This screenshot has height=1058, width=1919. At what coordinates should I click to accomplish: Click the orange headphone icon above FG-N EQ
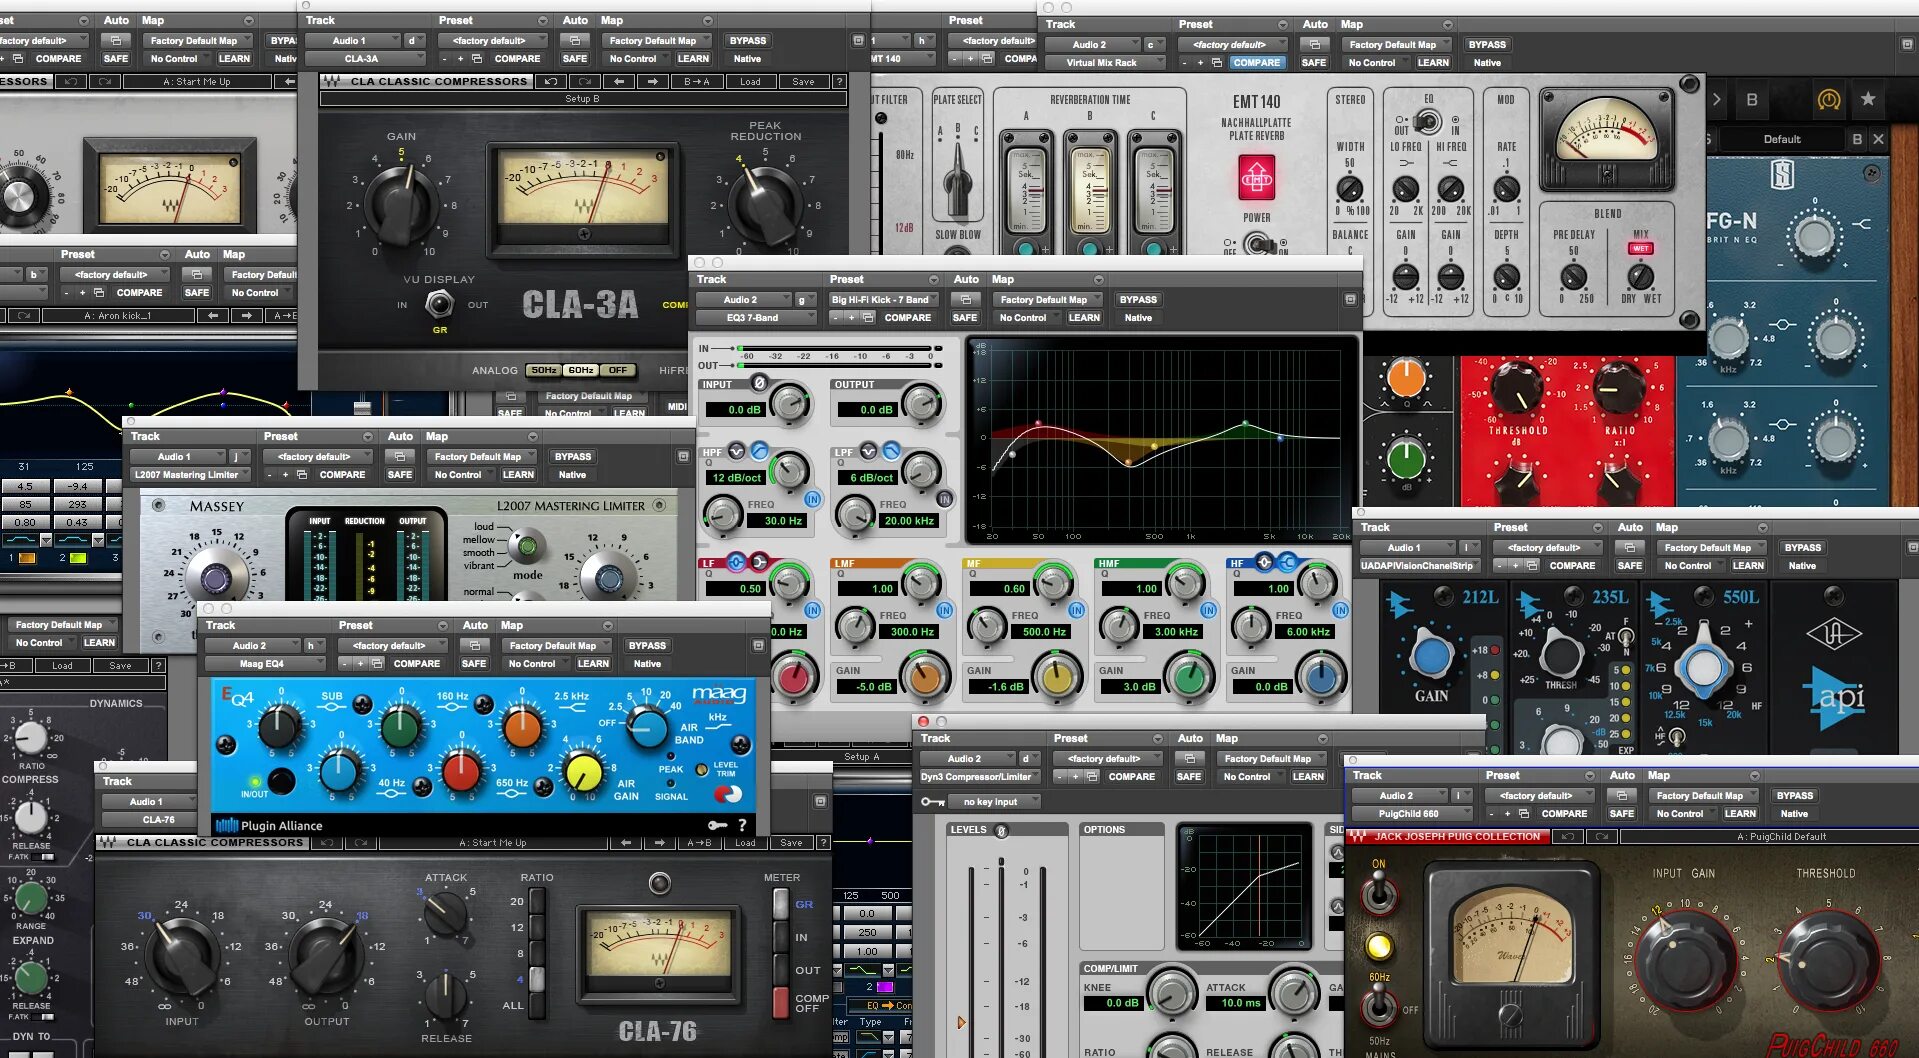[x=1829, y=100]
